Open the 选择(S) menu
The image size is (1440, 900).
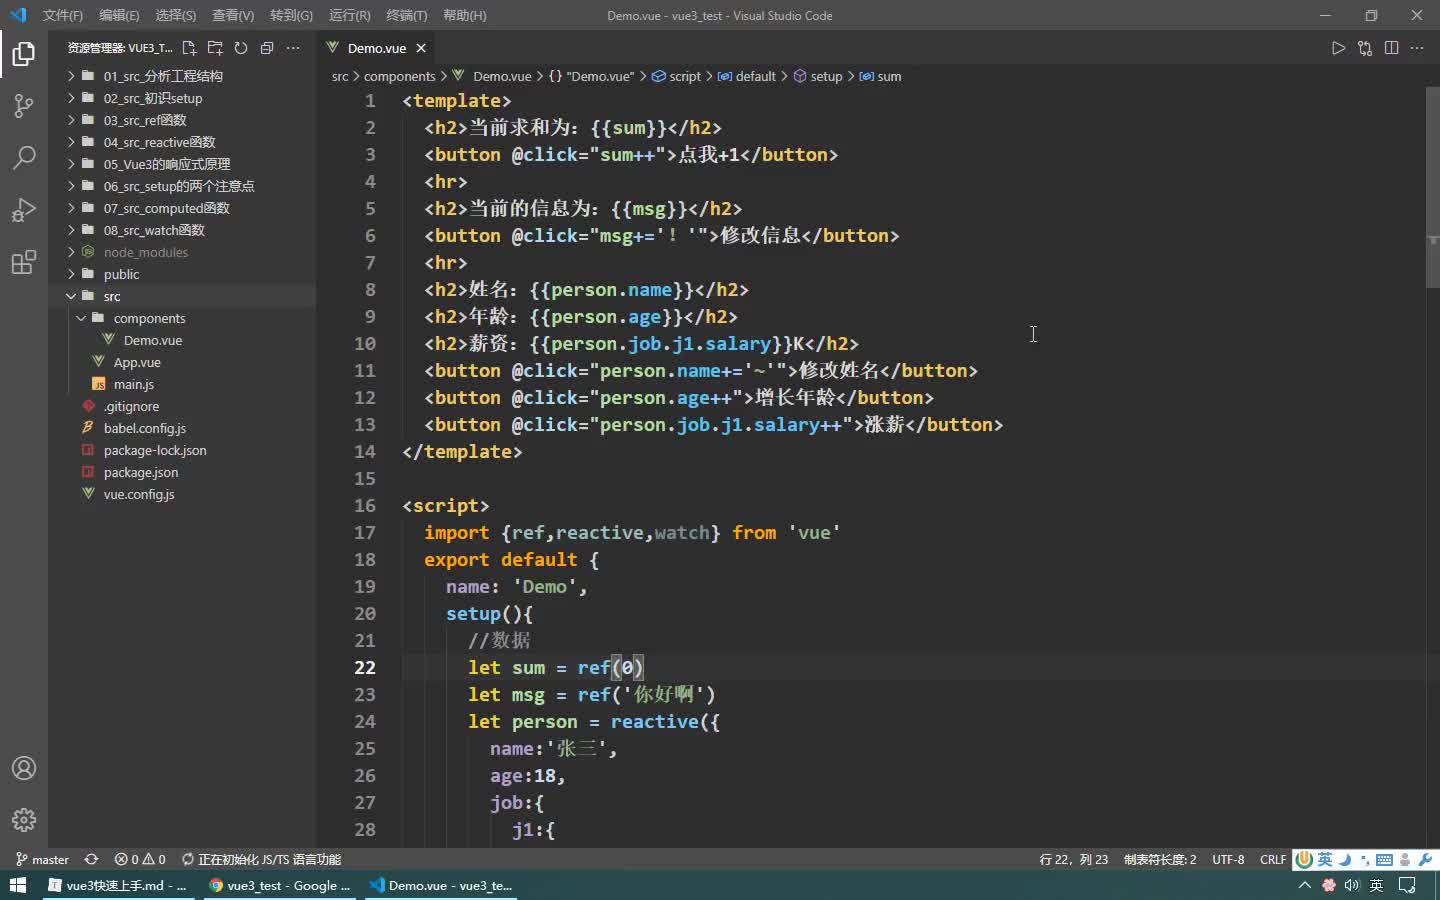point(176,15)
